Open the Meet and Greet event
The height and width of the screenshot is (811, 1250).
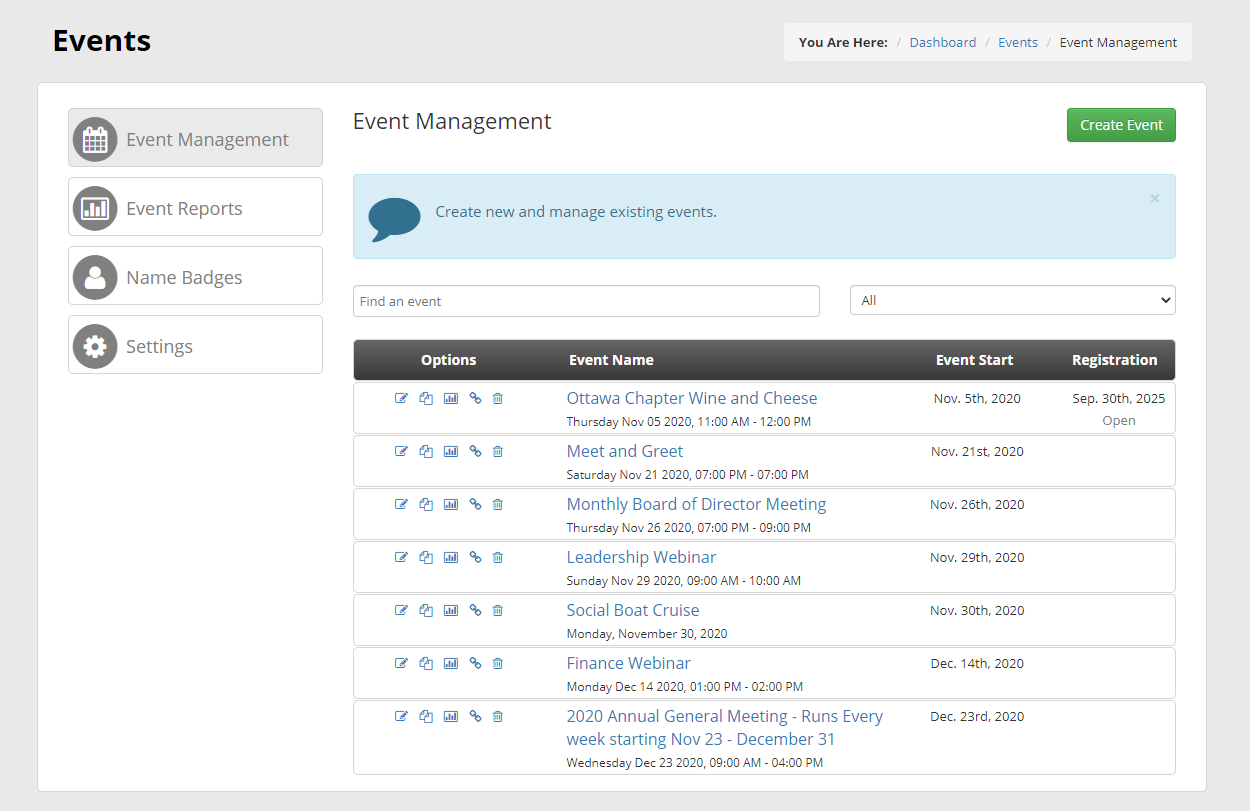point(625,451)
